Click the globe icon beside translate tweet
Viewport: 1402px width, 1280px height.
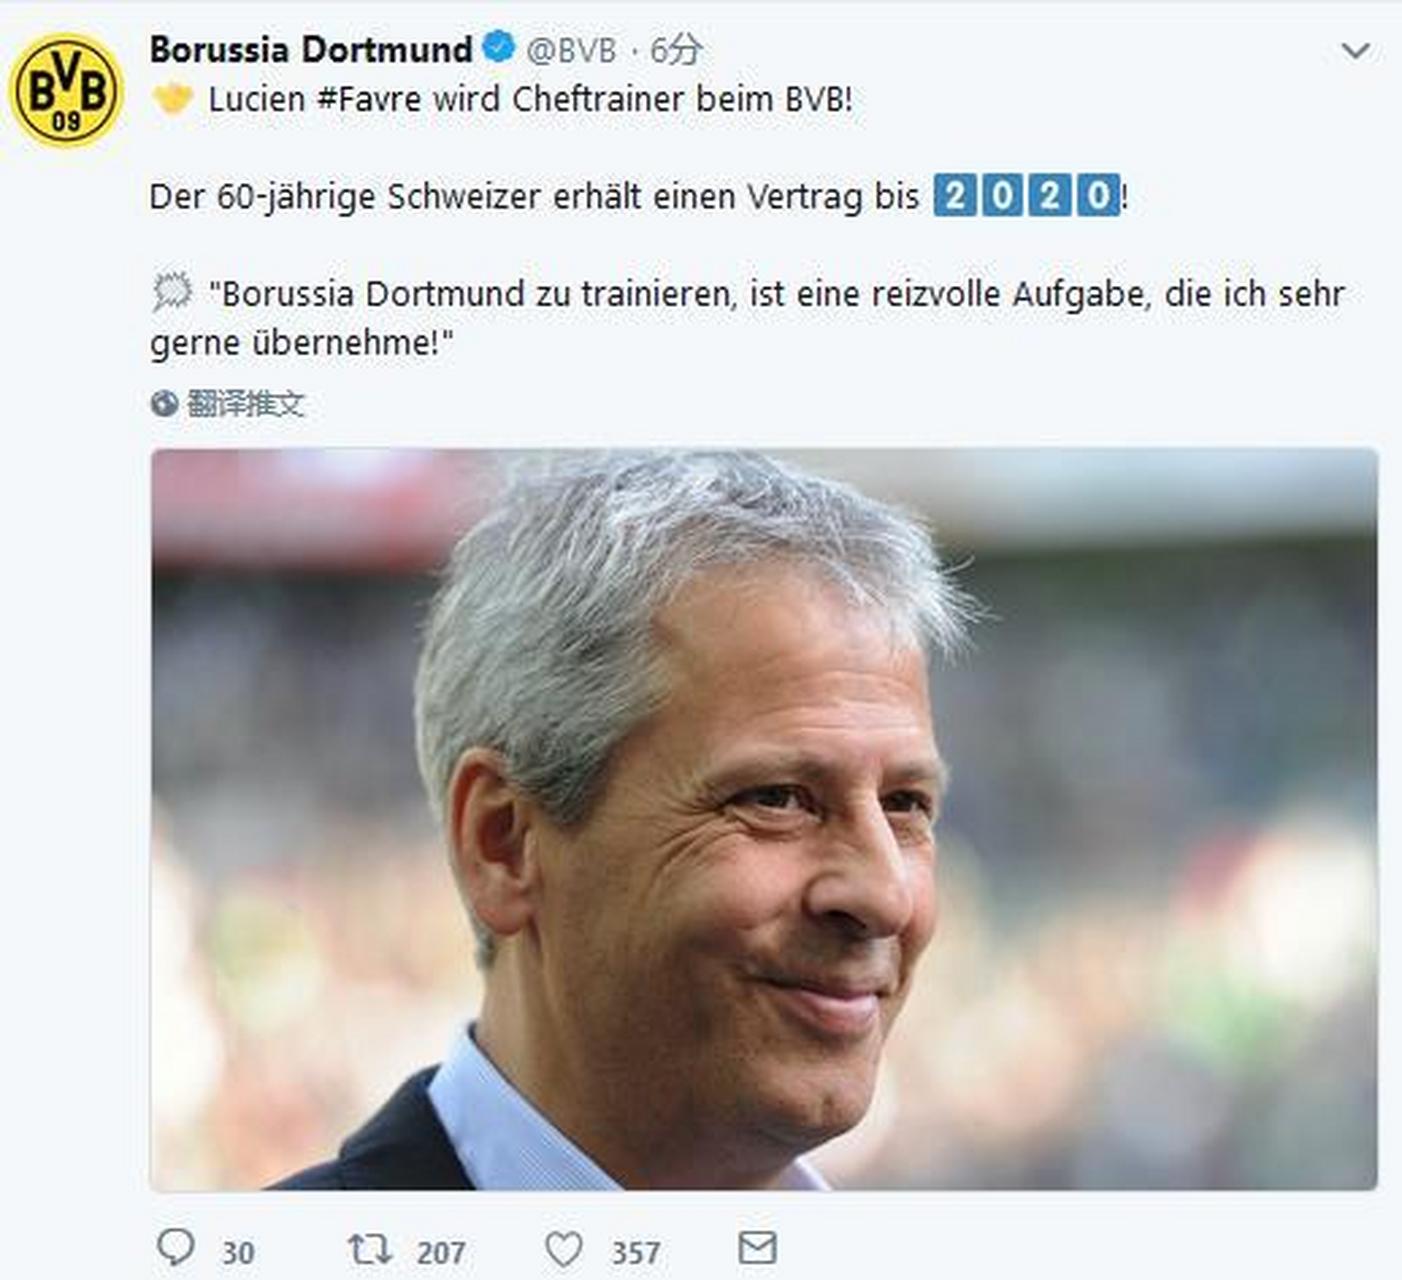164,404
